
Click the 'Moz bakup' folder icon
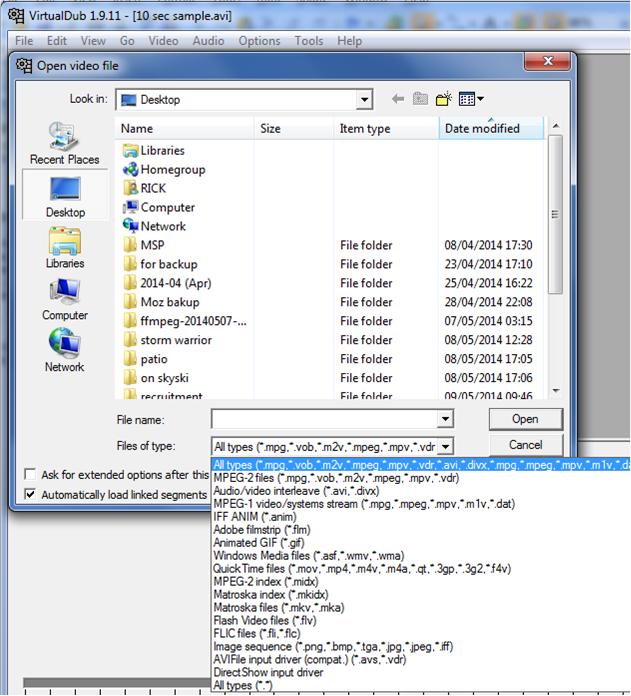(x=130, y=302)
